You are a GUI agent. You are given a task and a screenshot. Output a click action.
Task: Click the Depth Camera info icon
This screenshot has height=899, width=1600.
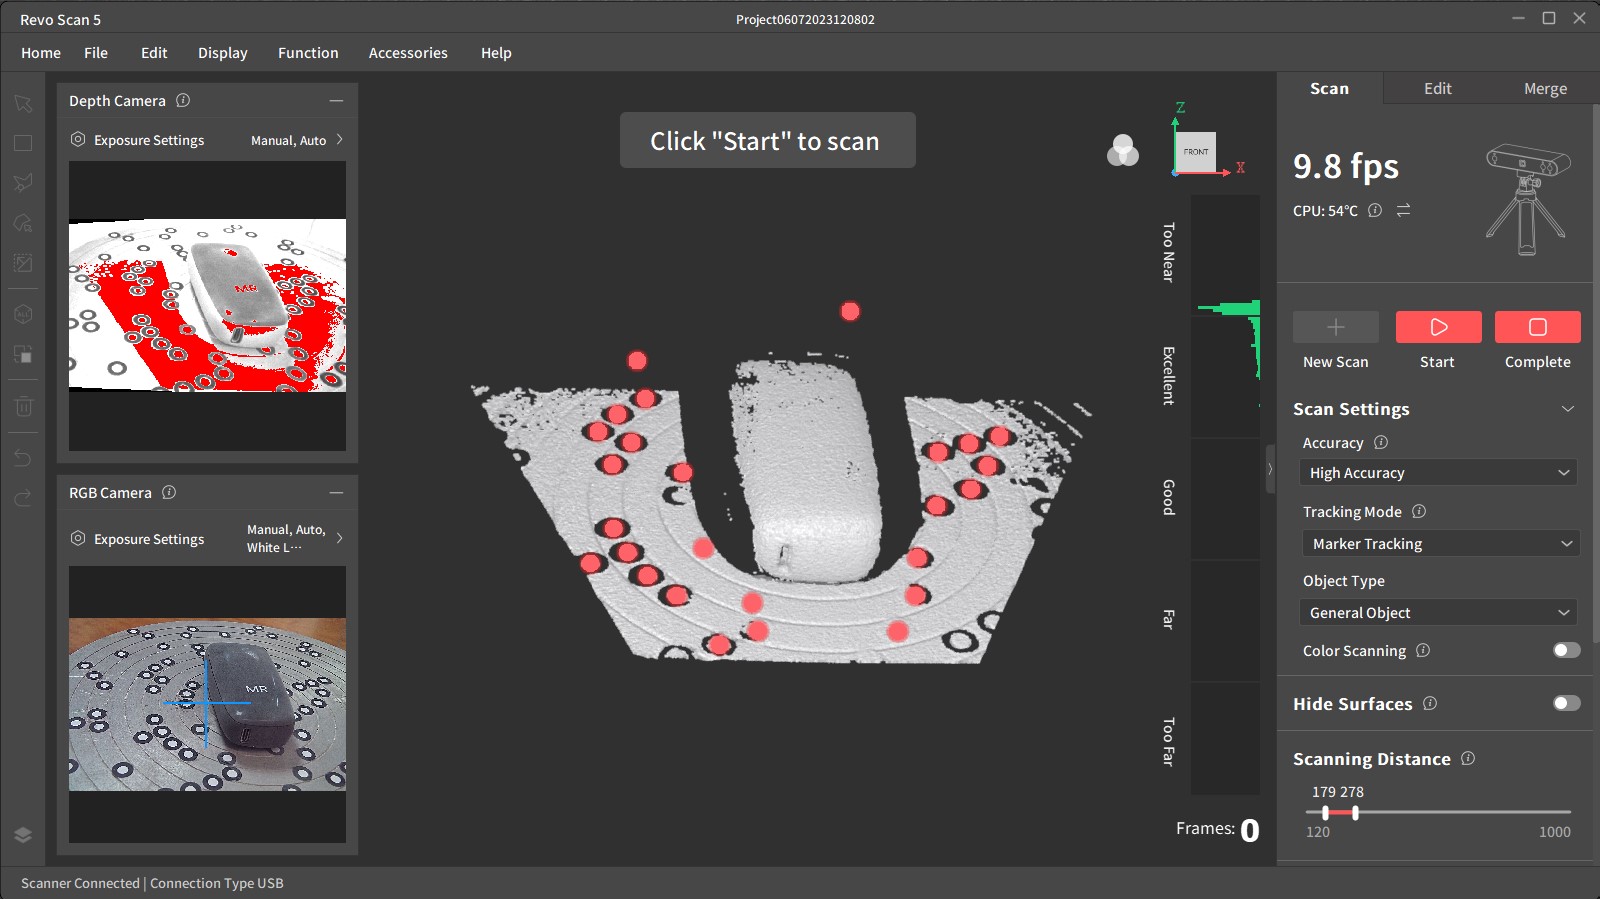pos(183,100)
